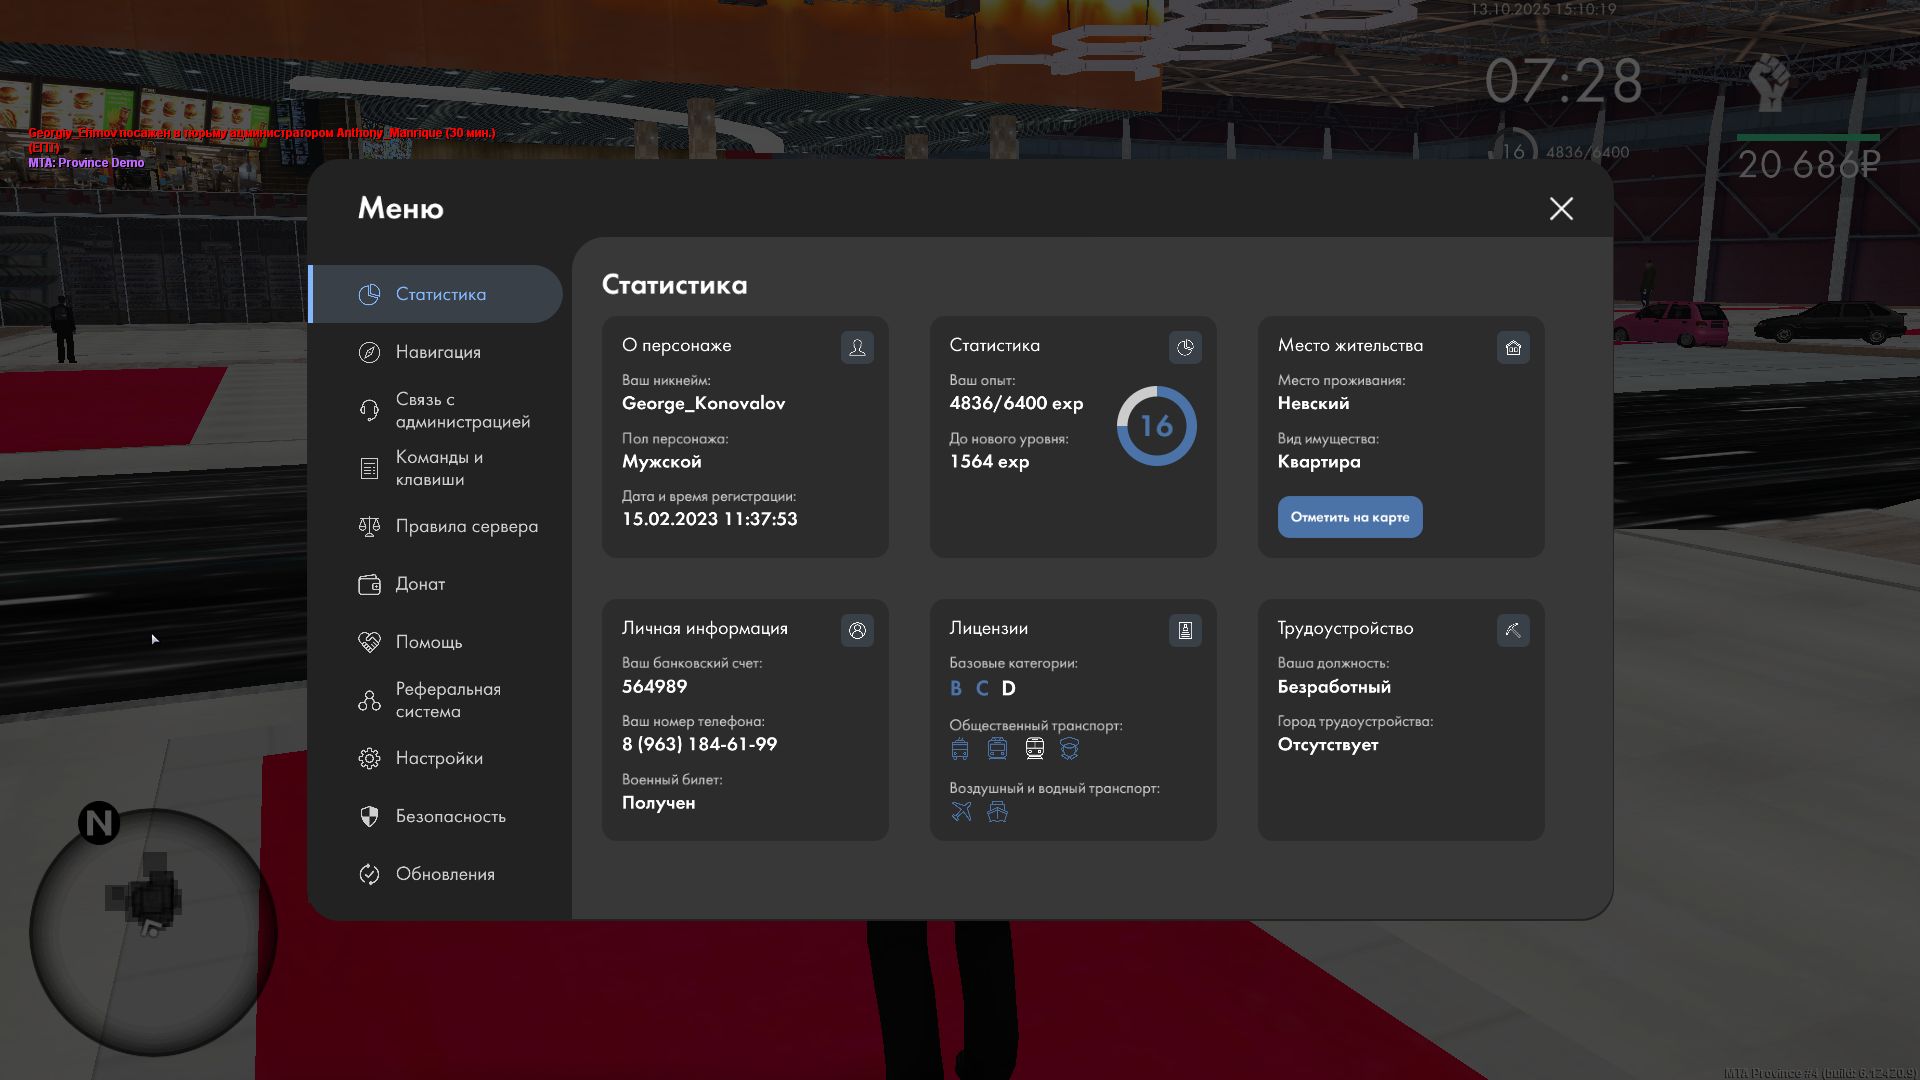Open the Донат section

(420, 584)
